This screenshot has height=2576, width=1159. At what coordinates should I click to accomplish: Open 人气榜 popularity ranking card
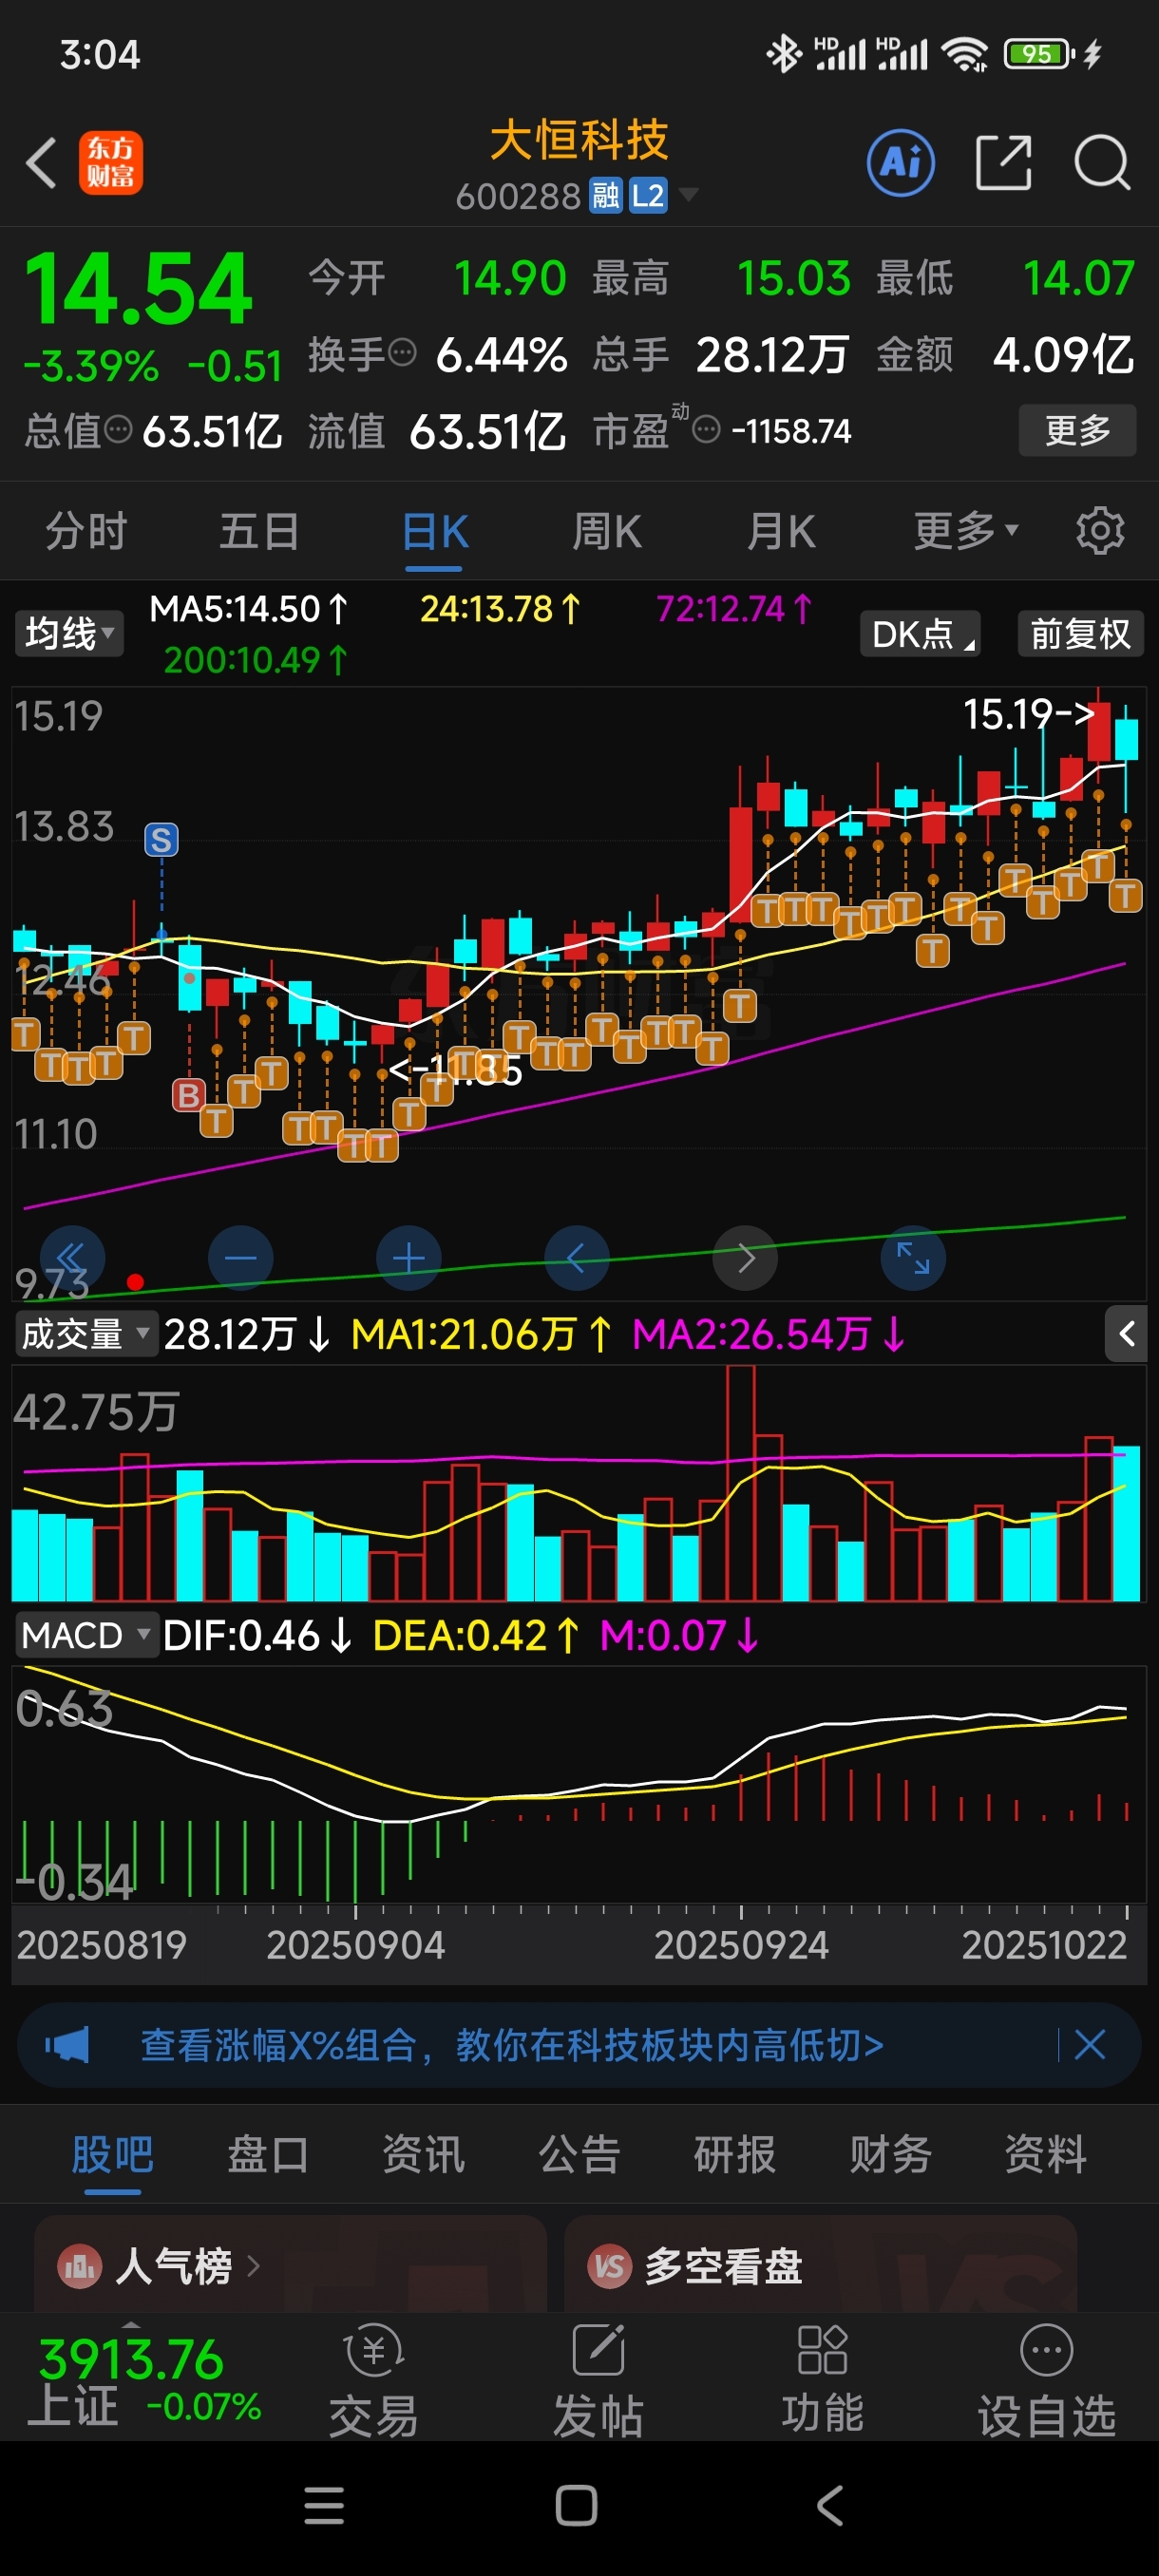point(290,2265)
